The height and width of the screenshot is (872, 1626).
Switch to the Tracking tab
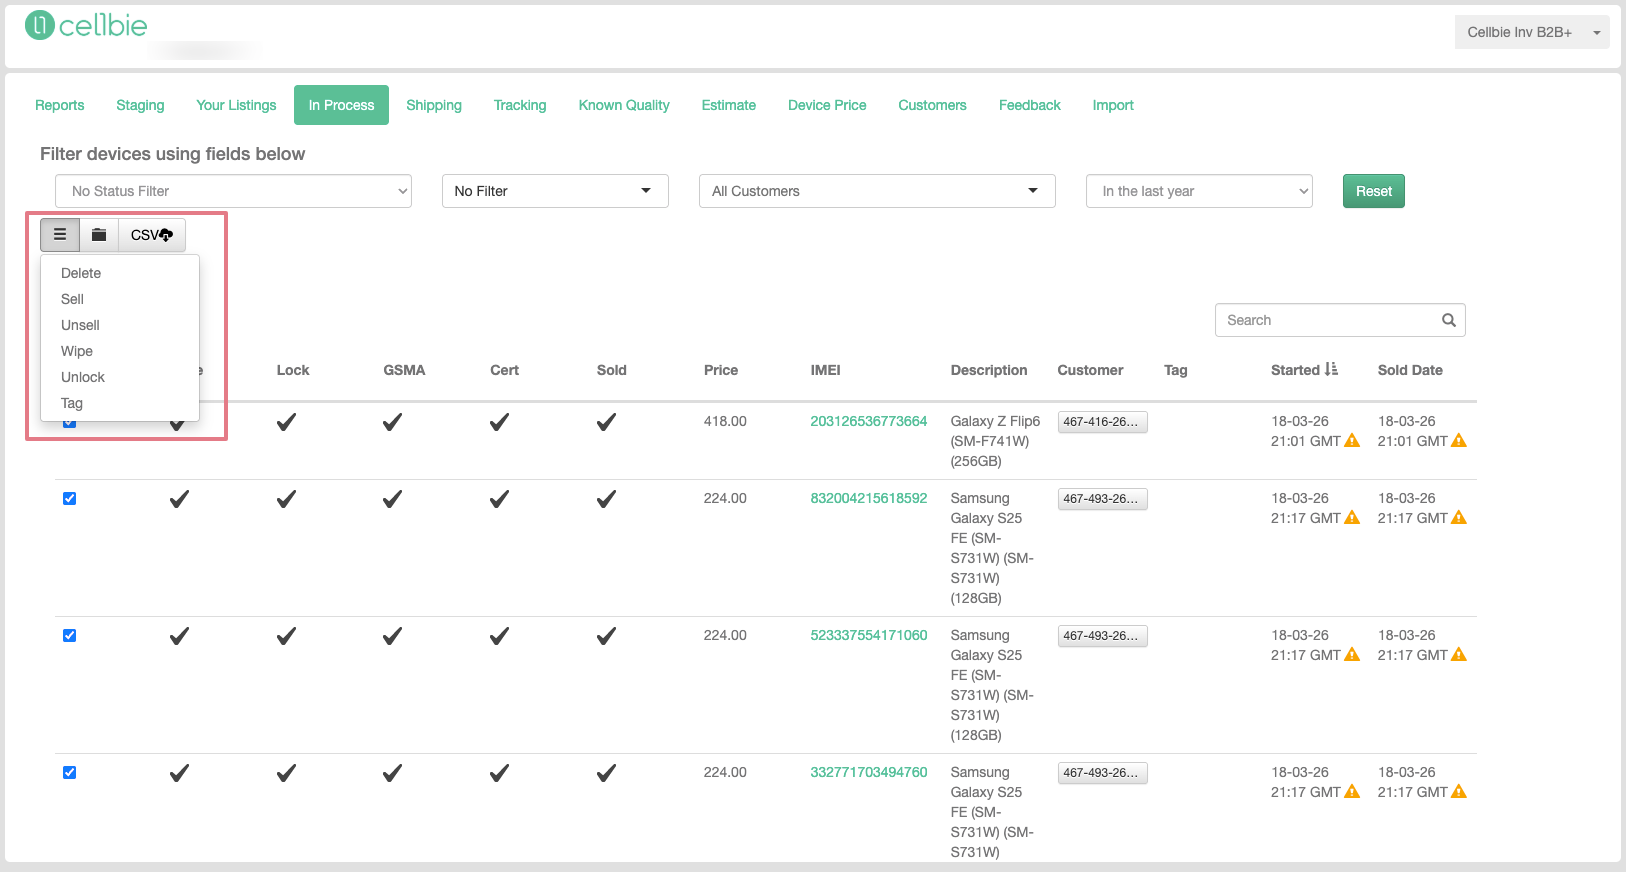[x=520, y=105]
